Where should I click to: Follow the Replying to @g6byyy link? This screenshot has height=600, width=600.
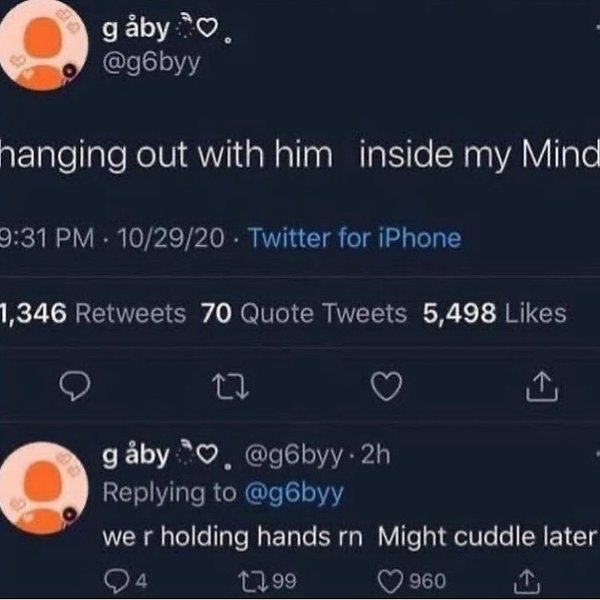(293, 493)
